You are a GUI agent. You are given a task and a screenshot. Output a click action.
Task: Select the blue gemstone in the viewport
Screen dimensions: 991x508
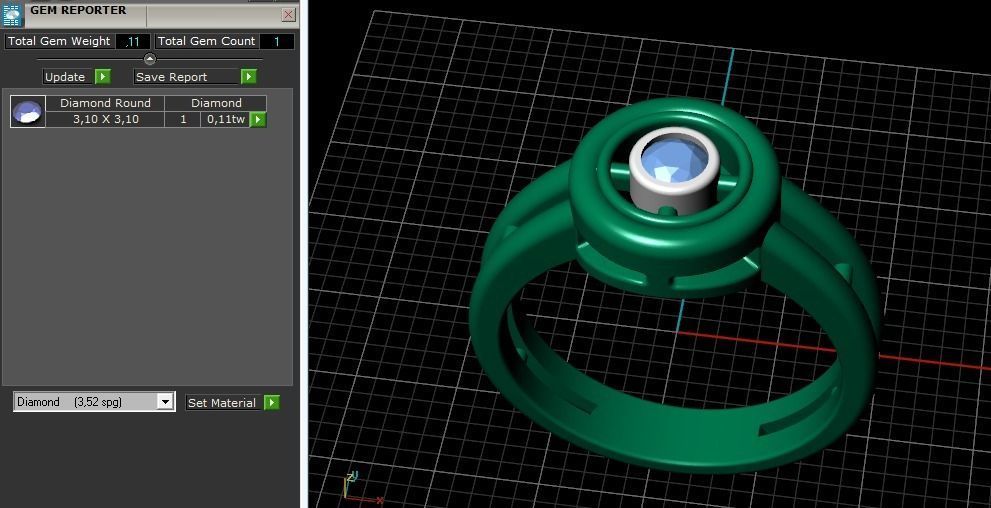point(674,160)
